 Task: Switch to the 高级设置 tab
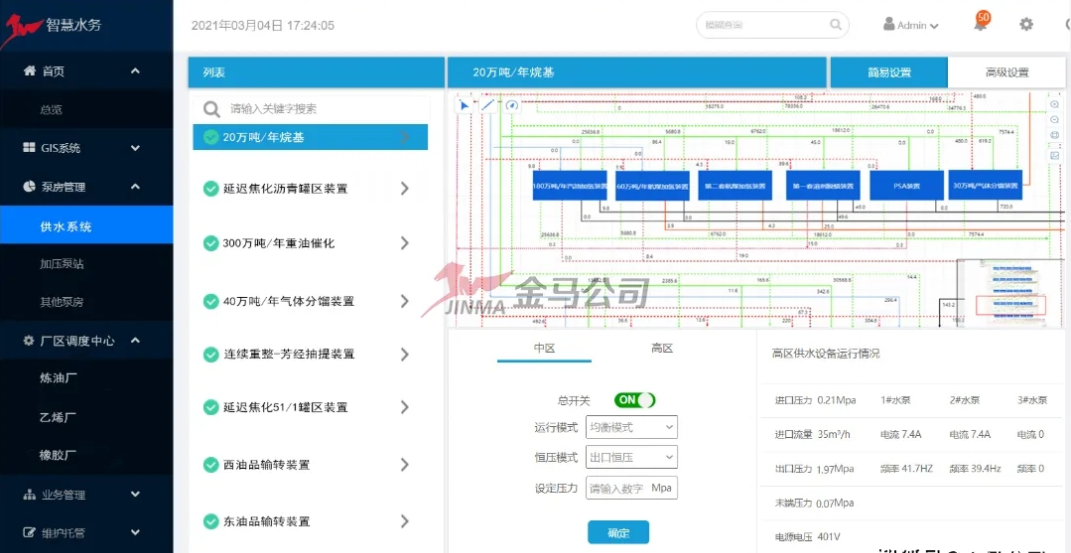coord(1006,73)
